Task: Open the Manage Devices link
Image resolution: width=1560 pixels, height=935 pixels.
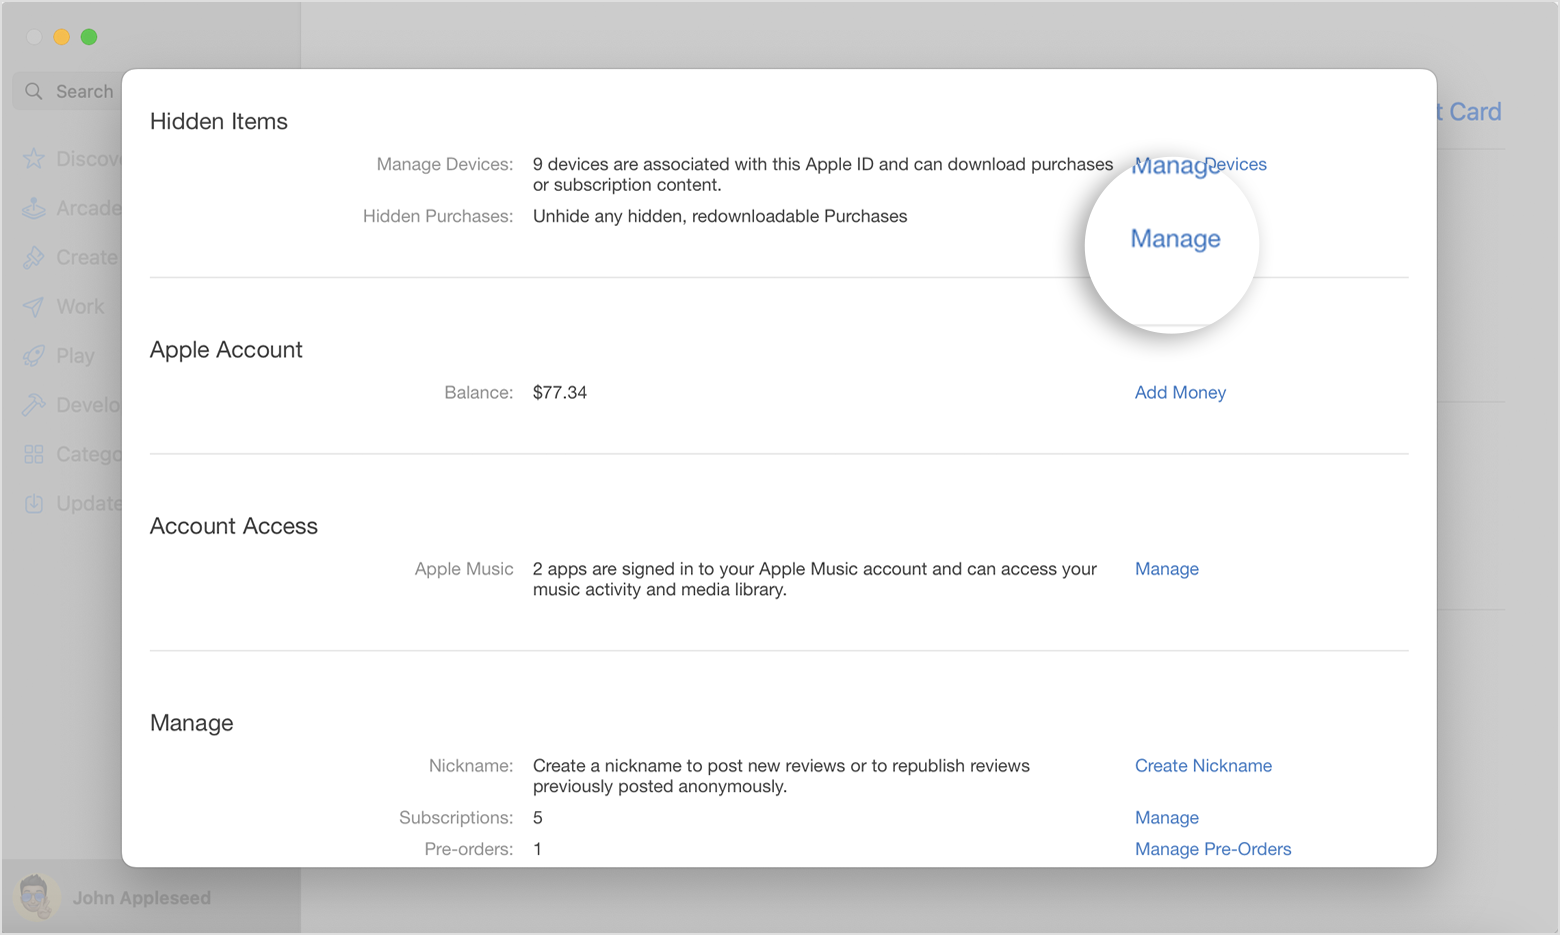Action: [x=1200, y=164]
